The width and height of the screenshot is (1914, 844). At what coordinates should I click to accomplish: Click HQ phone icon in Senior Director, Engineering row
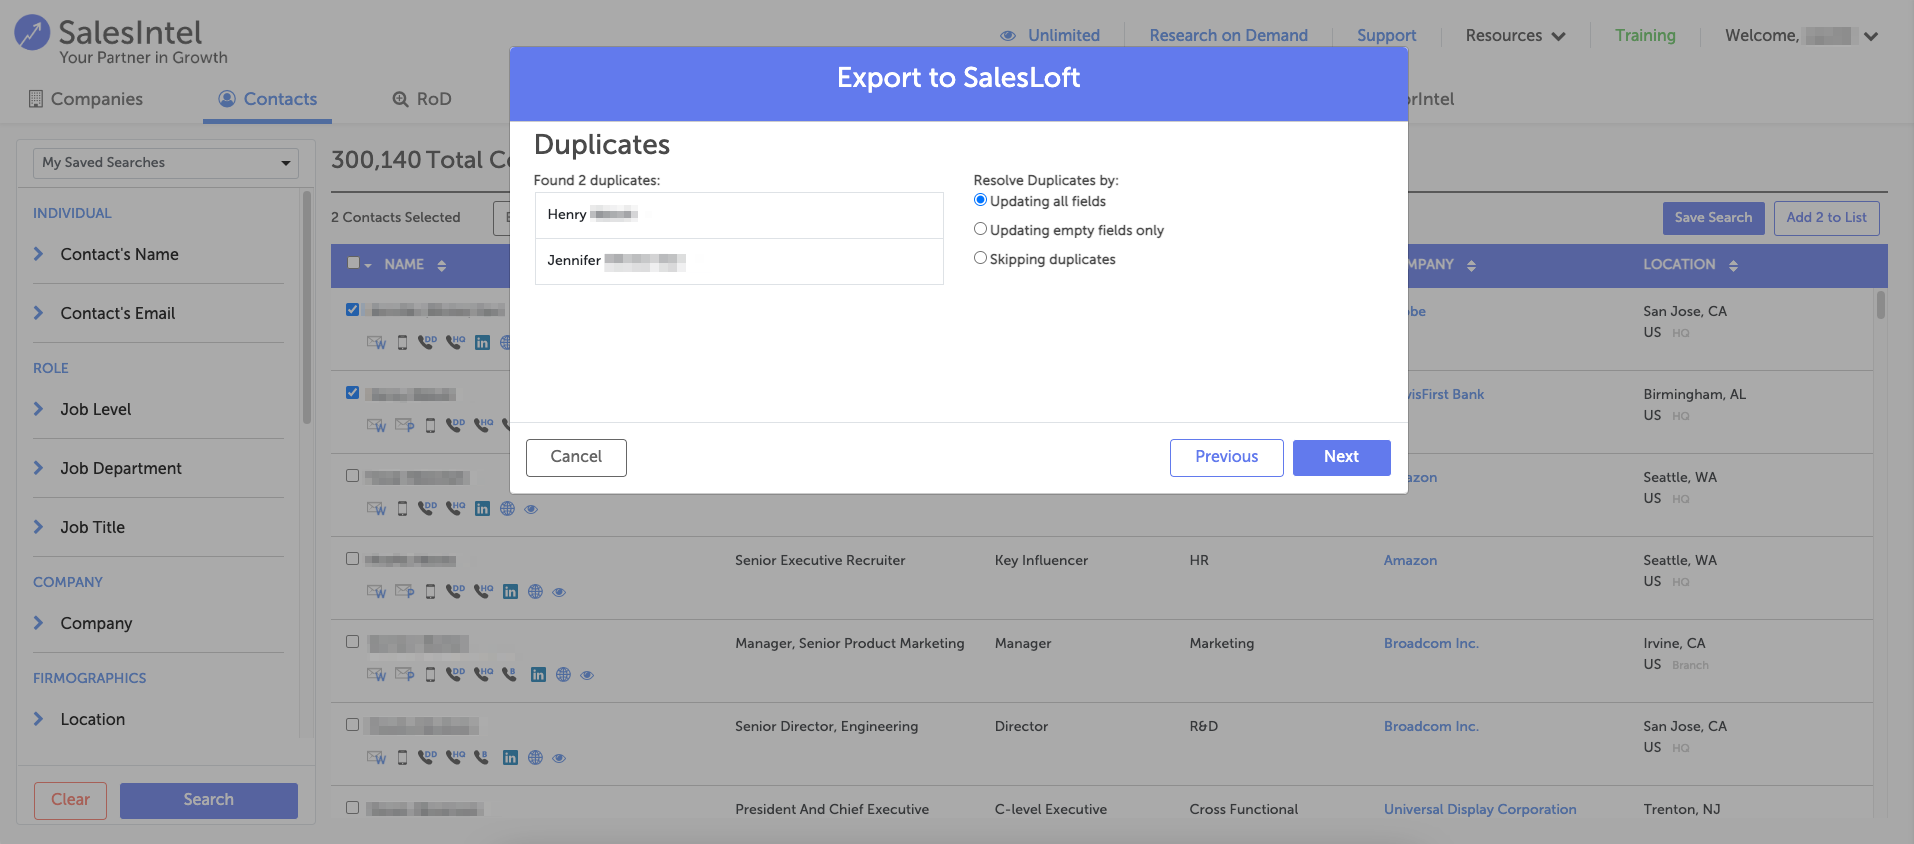point(455,758)
